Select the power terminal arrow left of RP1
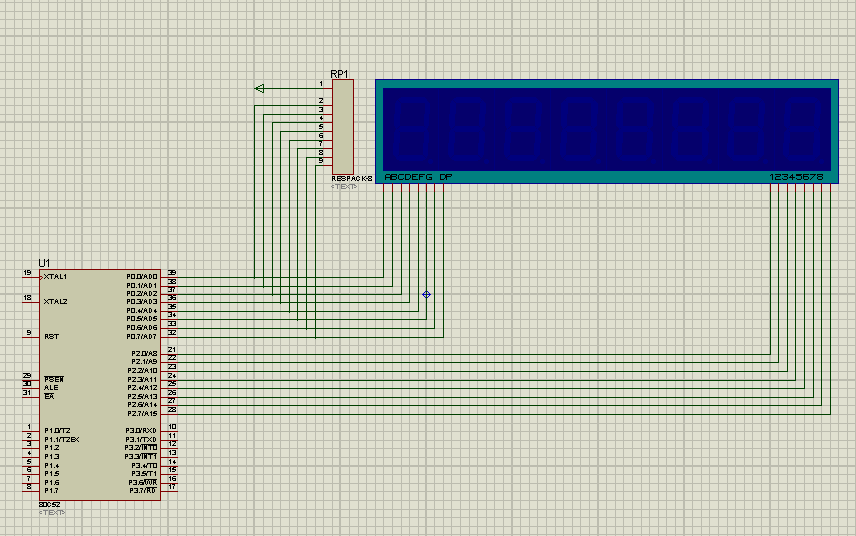This screenshot has width=856, height=536. tap(260, 88)
